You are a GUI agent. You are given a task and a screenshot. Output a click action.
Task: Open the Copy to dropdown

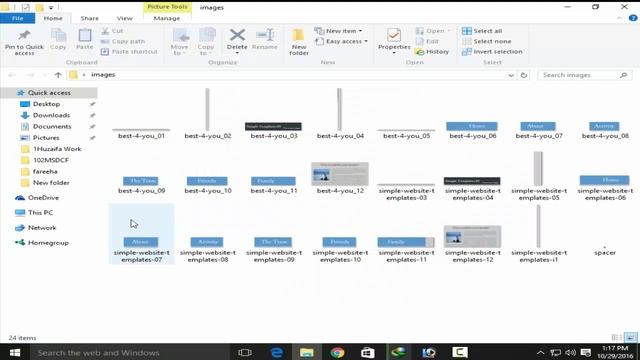pyautogui.click(x=206, y=42)
